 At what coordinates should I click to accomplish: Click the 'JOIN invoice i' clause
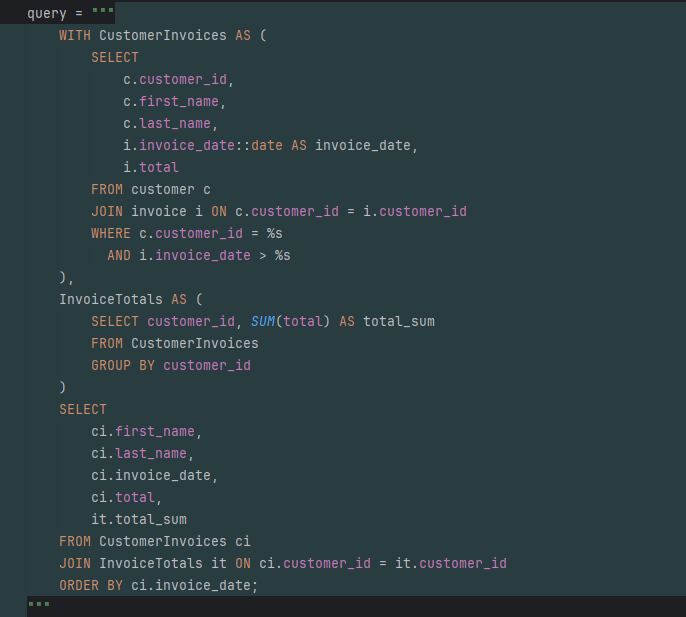146,211
